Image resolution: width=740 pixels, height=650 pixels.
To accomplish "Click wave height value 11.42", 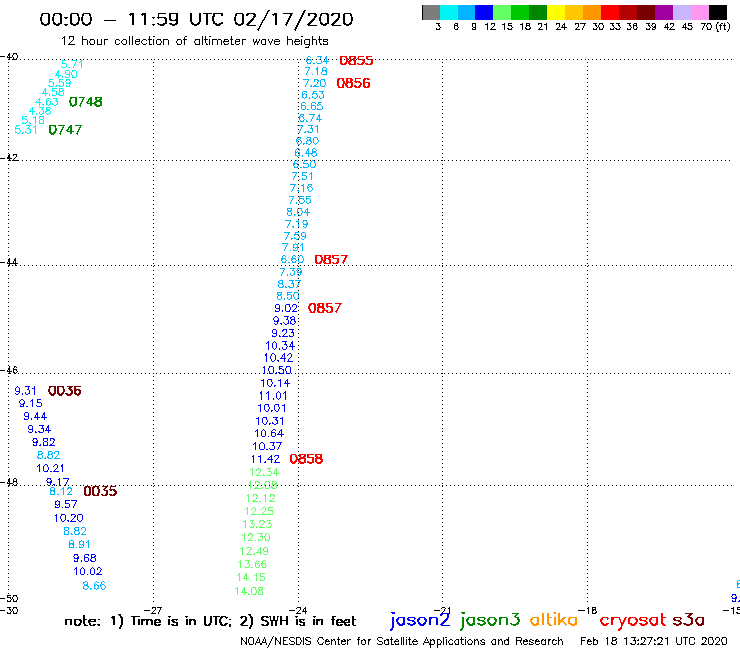I will point(265,459).
